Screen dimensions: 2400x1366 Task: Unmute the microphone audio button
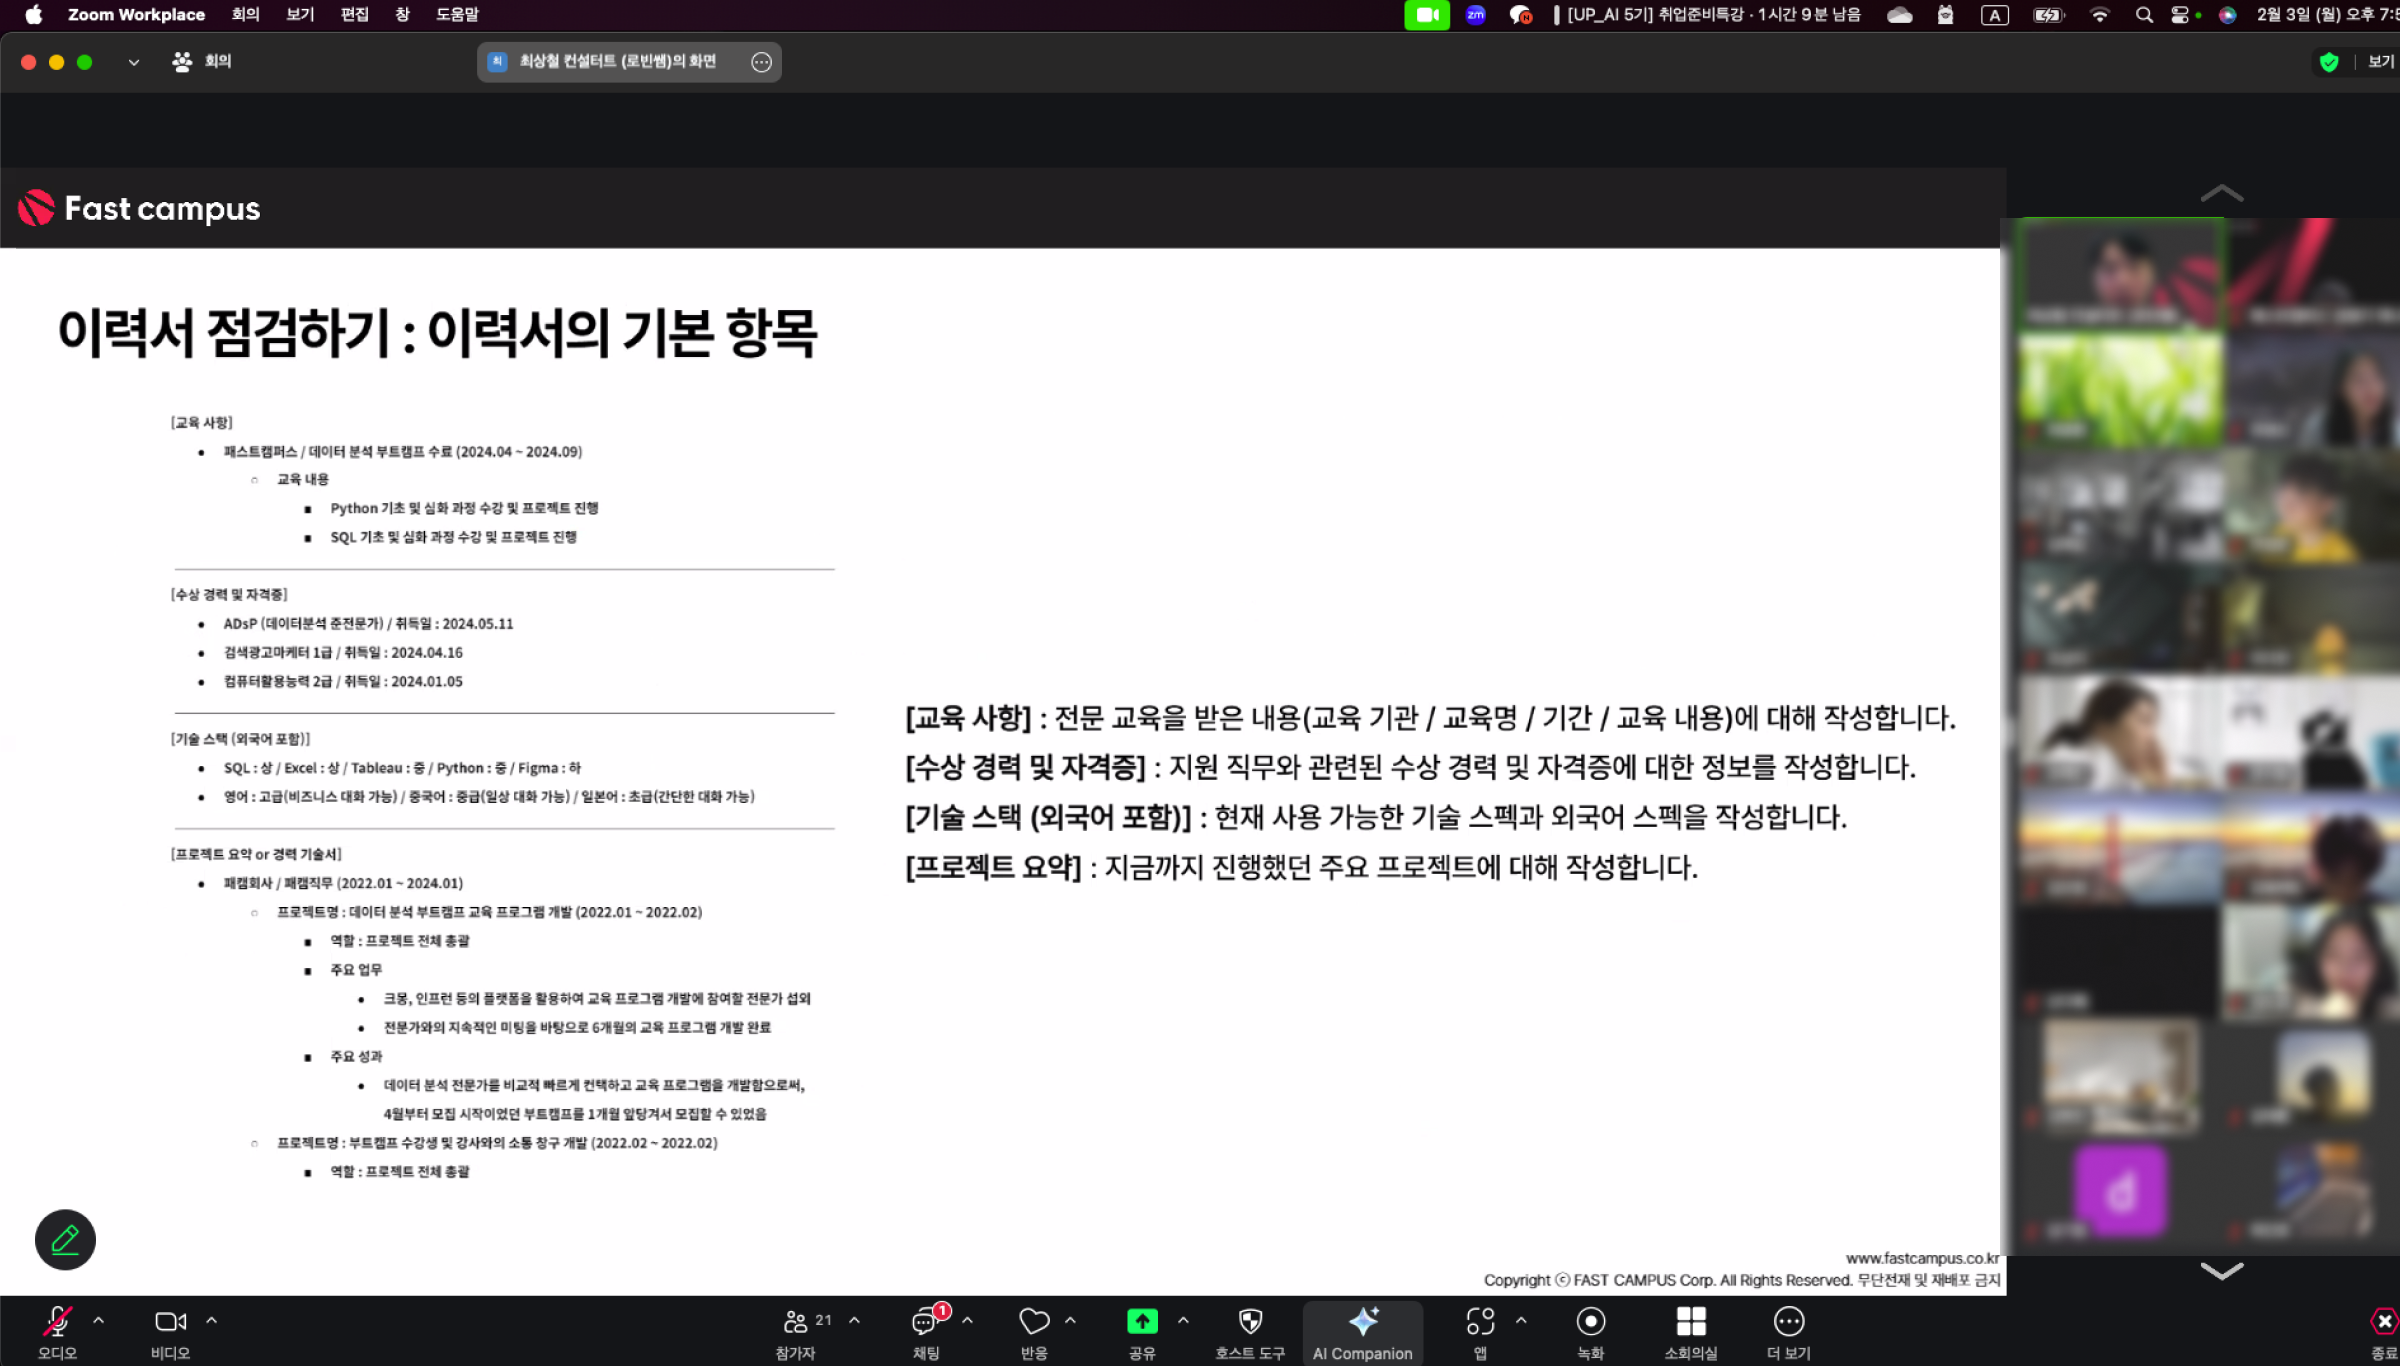pos(57,1322)
